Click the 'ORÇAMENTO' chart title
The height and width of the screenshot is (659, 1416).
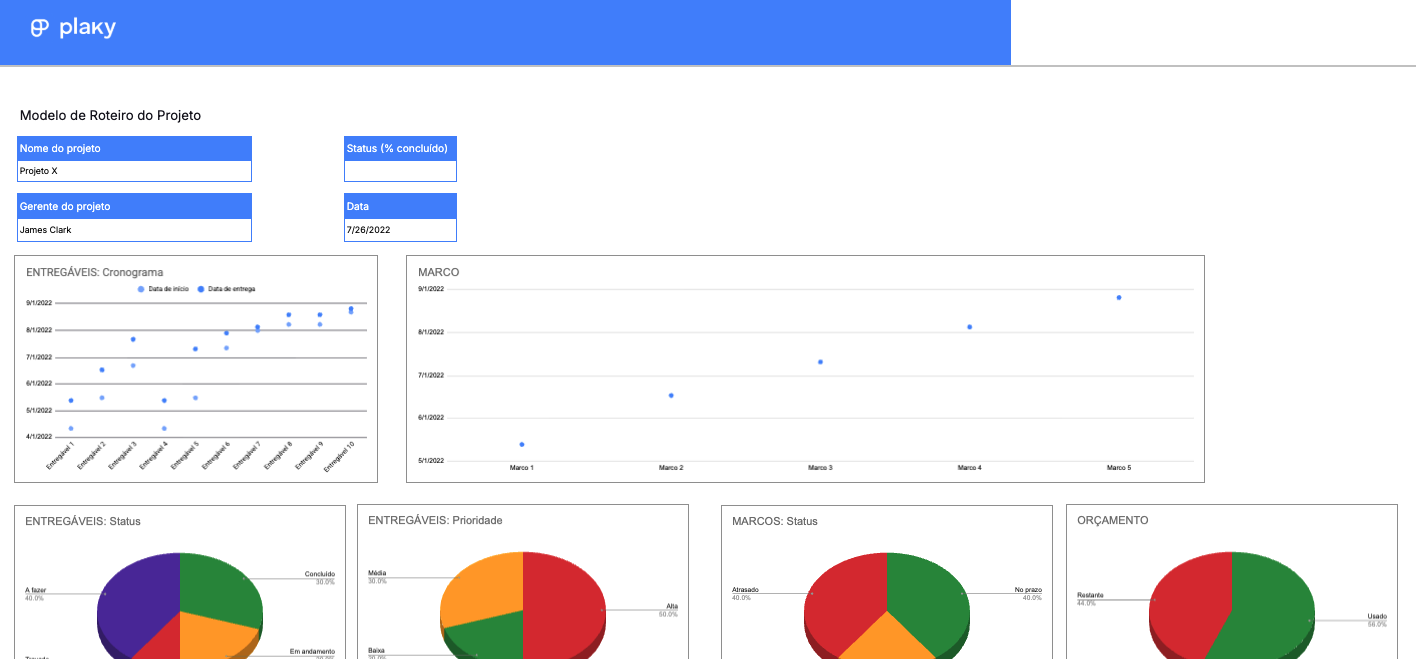(1113, 520)
